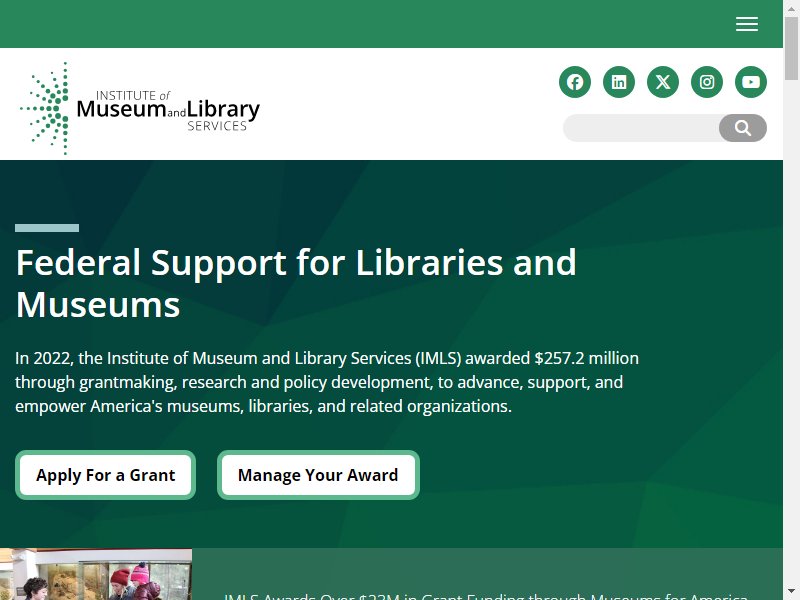Click the page vertical scrollbar thumb
Image resolution: width=800 pixels, height=600 pixels.
coord(791,48)
